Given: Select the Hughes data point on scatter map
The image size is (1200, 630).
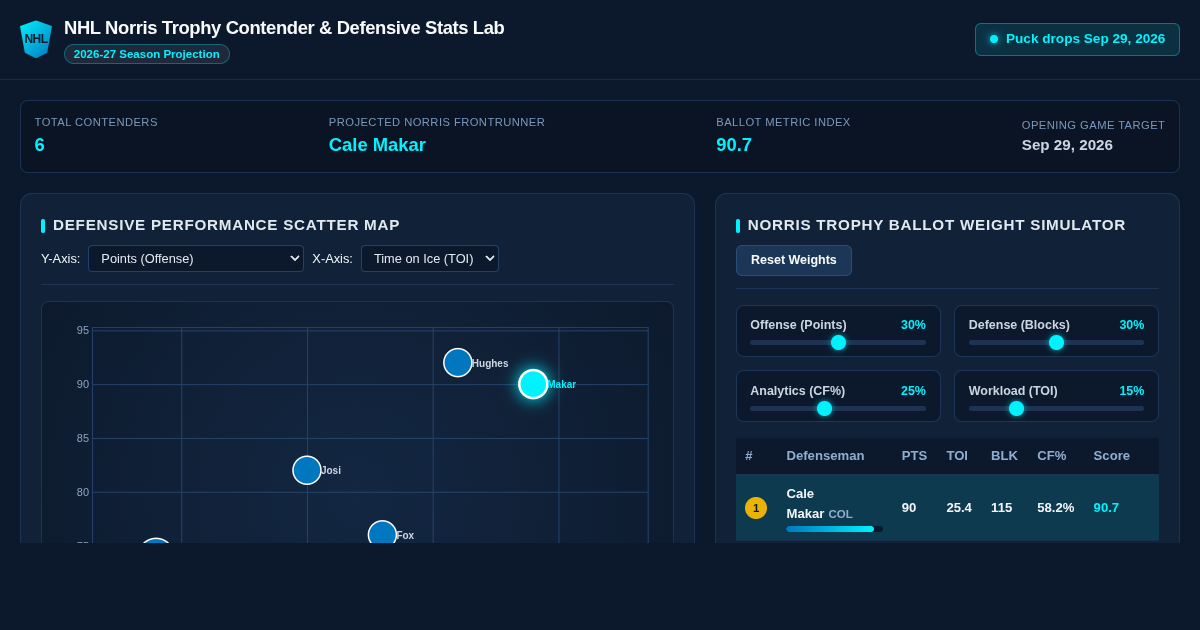Looking at the screenshot, I should [x=458, y=362].
